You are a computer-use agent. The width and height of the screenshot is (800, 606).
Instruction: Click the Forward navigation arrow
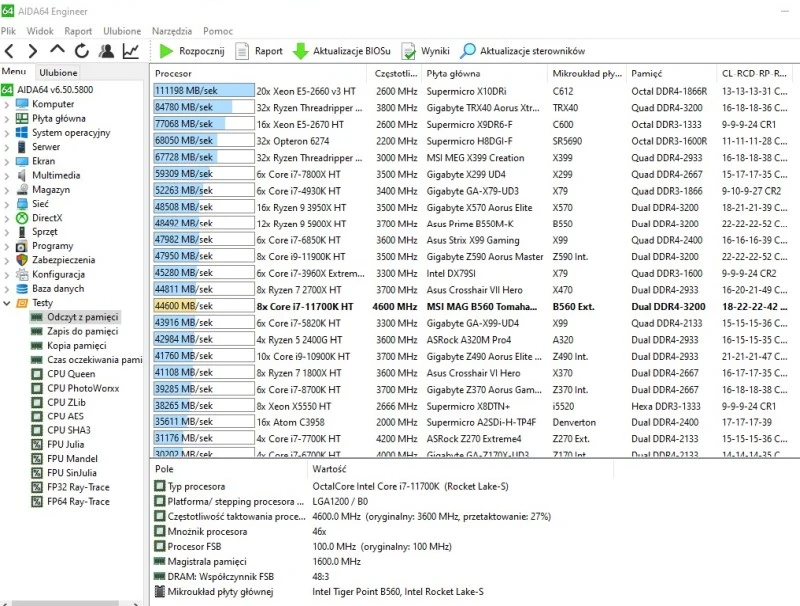[x=33, y=51]
